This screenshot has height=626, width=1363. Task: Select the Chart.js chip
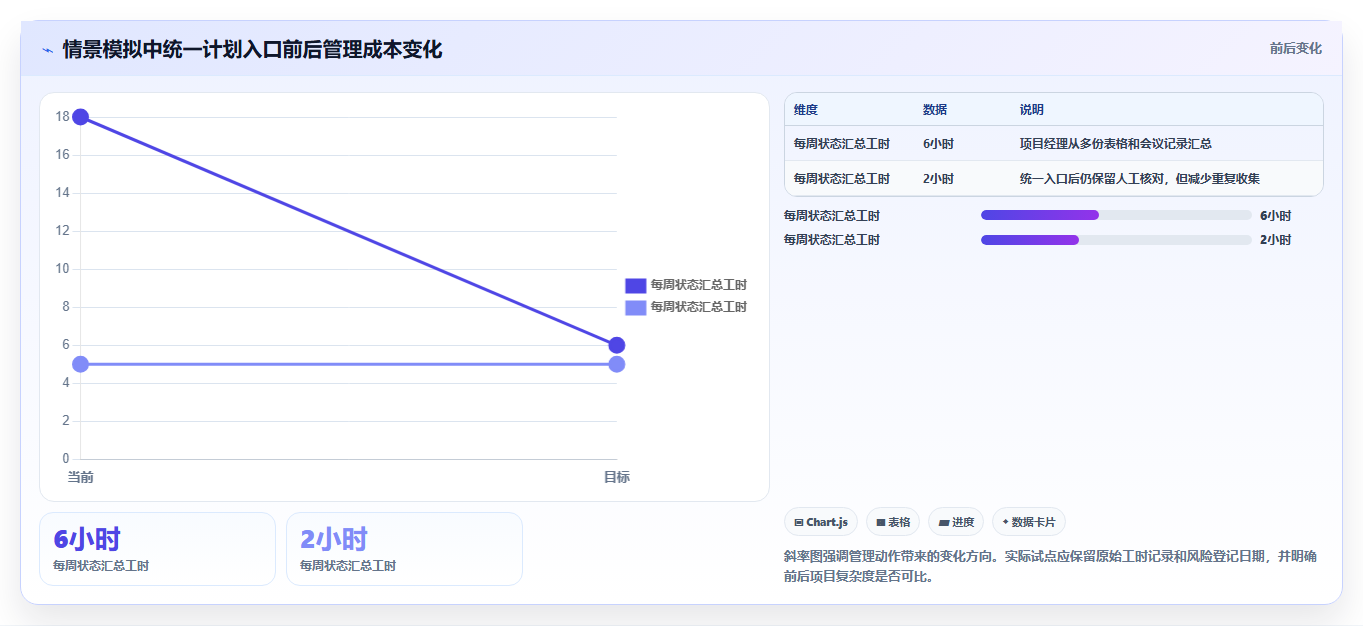(821, 522)
